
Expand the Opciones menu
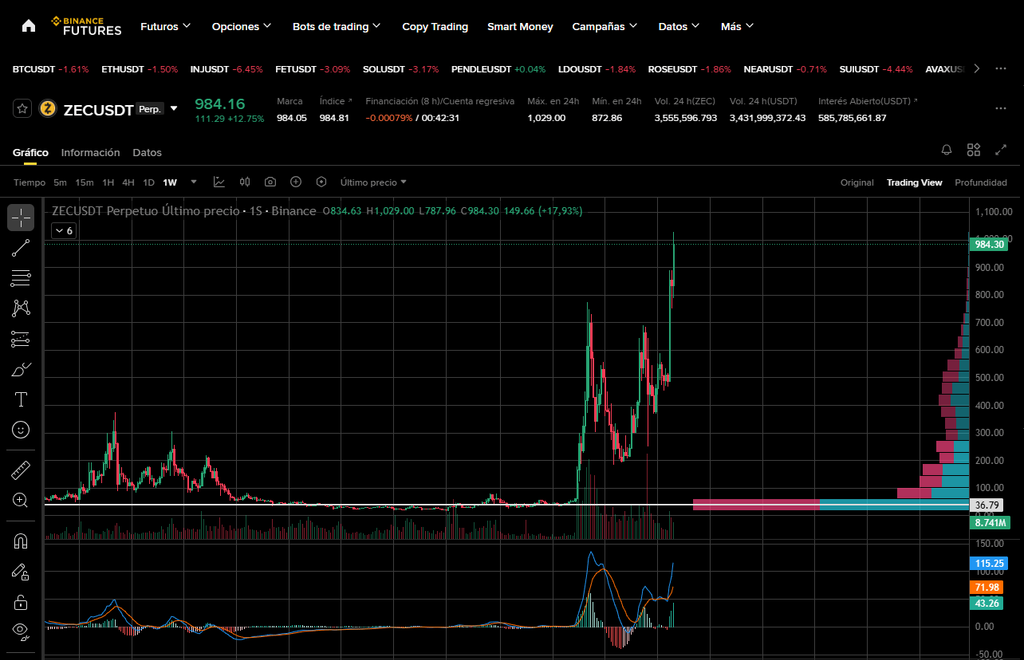pos(241,26)
